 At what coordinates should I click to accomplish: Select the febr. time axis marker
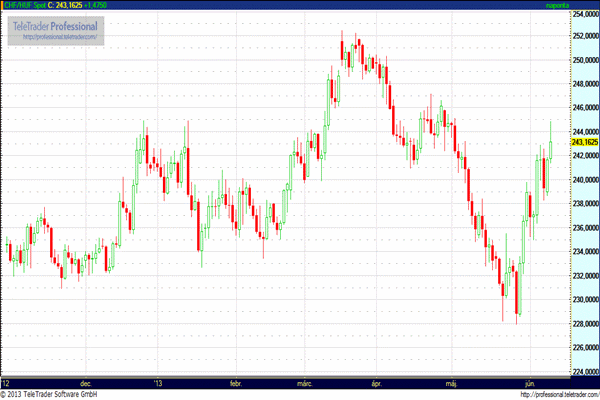point(237,383)
